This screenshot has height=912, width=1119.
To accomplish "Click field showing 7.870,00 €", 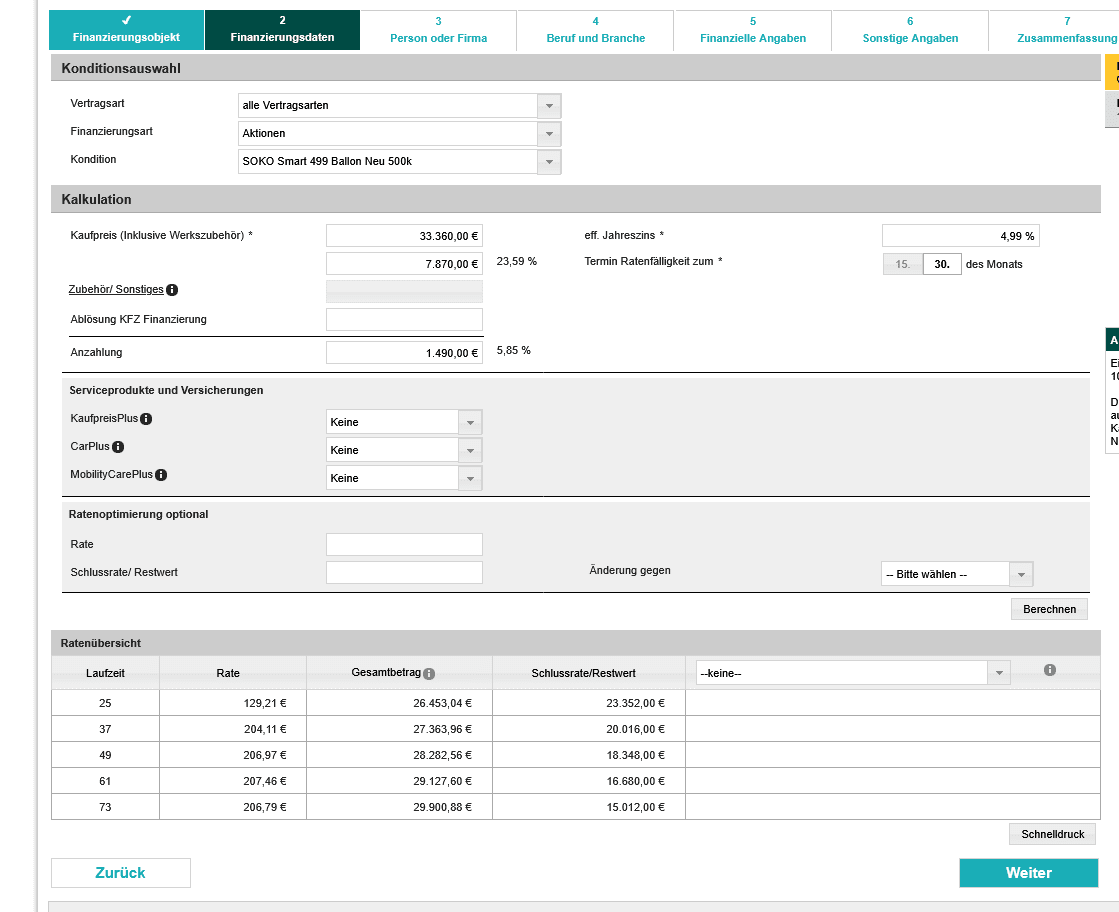I will [x=405, y=264].
